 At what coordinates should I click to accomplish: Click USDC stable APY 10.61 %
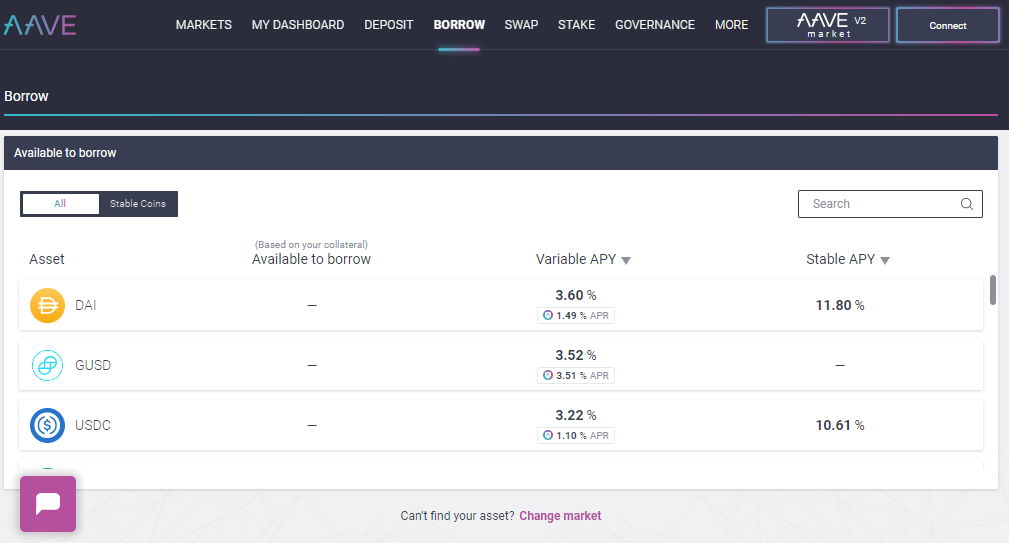point(840,425)
